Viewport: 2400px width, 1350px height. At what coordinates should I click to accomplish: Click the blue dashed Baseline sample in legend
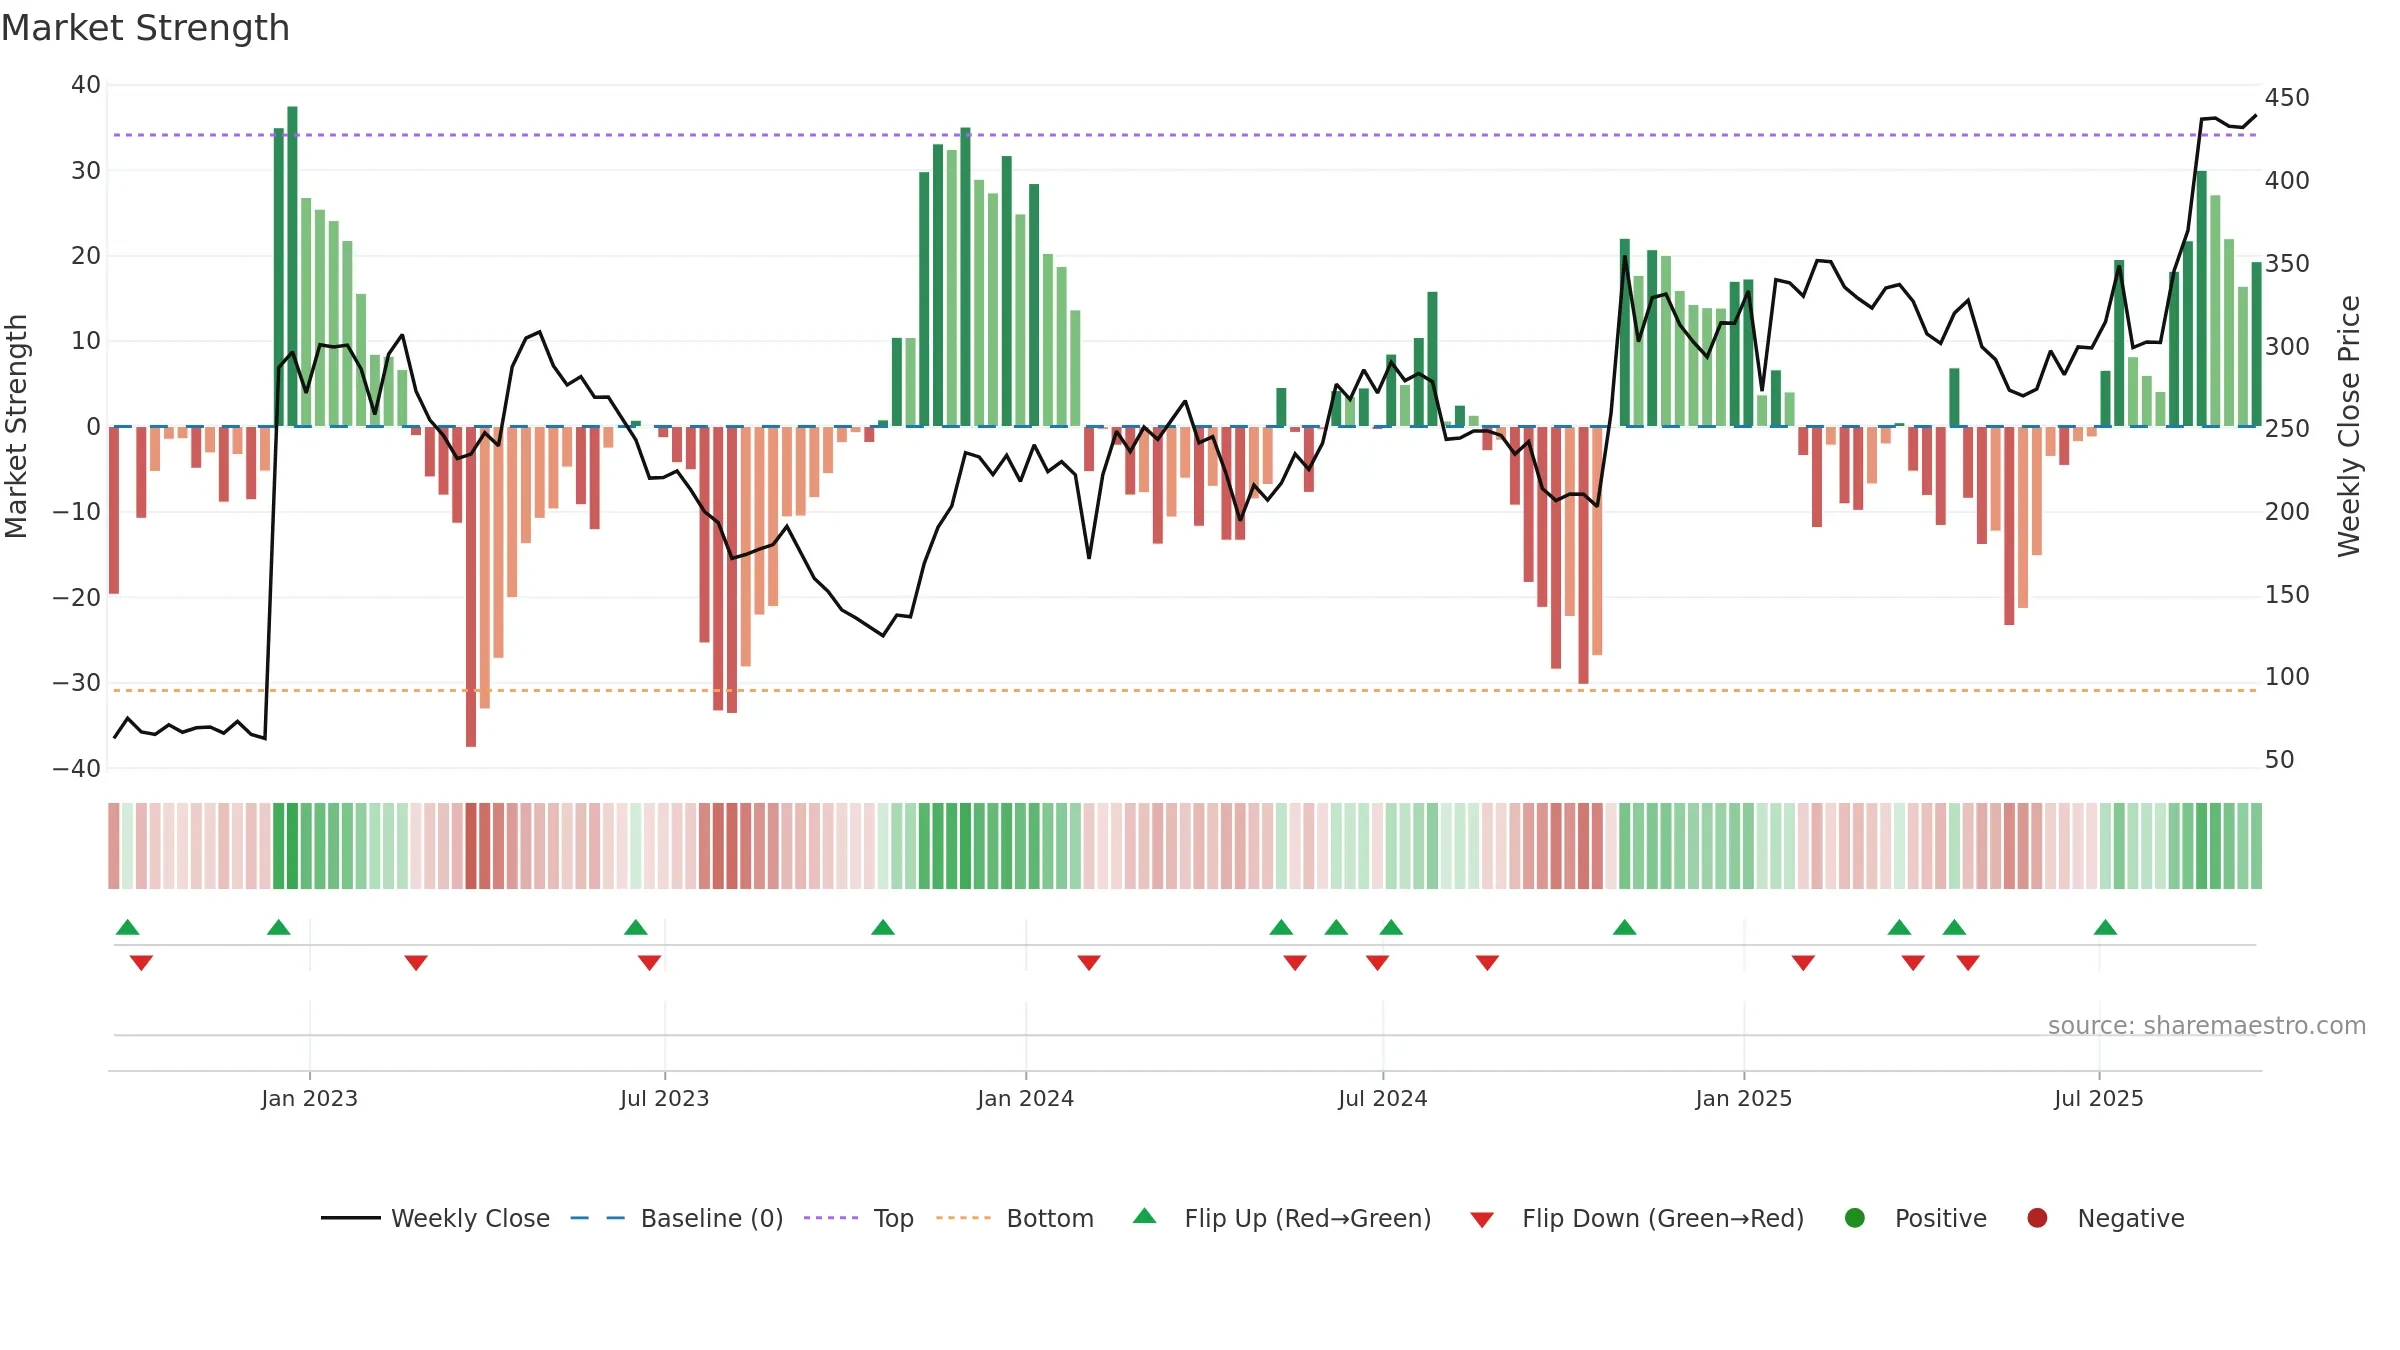[598, 1218]
